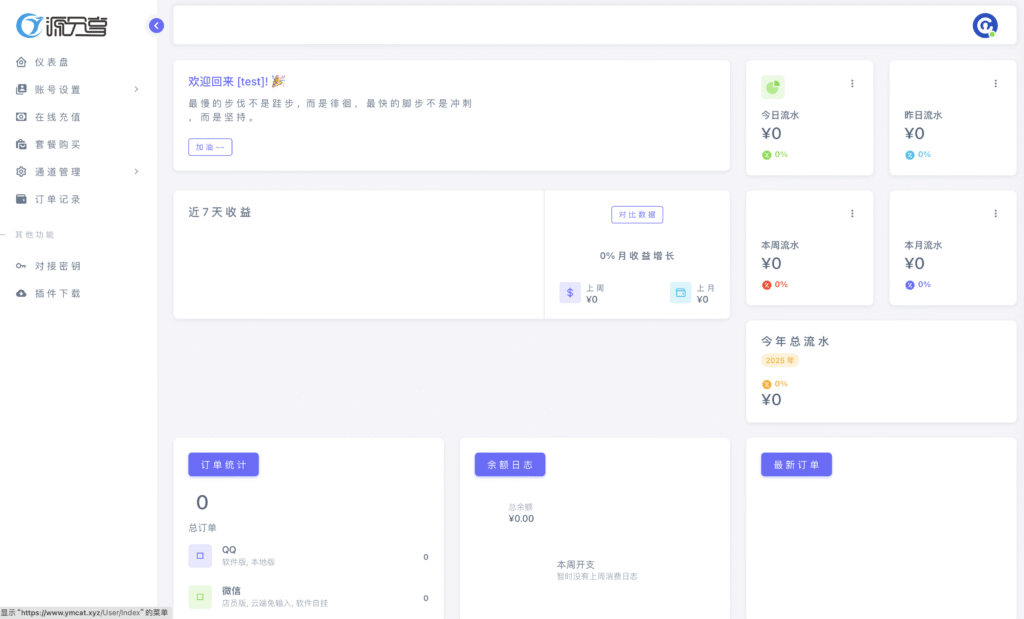Expand the 通道管理 submenu chevron

pyautogui.click(x=136, y=172)
